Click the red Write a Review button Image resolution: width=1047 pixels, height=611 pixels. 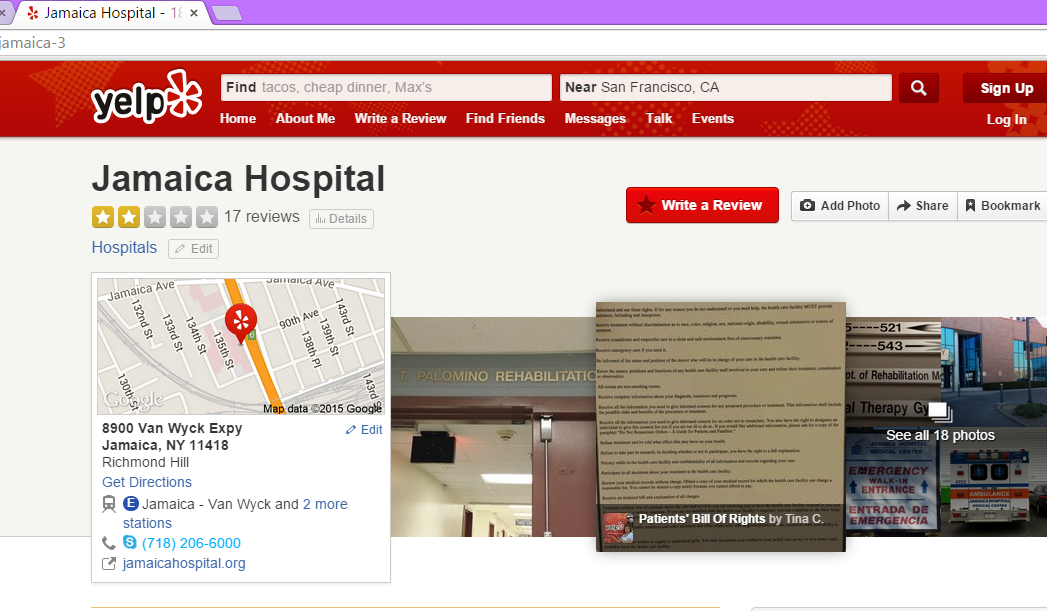[702, 205]
